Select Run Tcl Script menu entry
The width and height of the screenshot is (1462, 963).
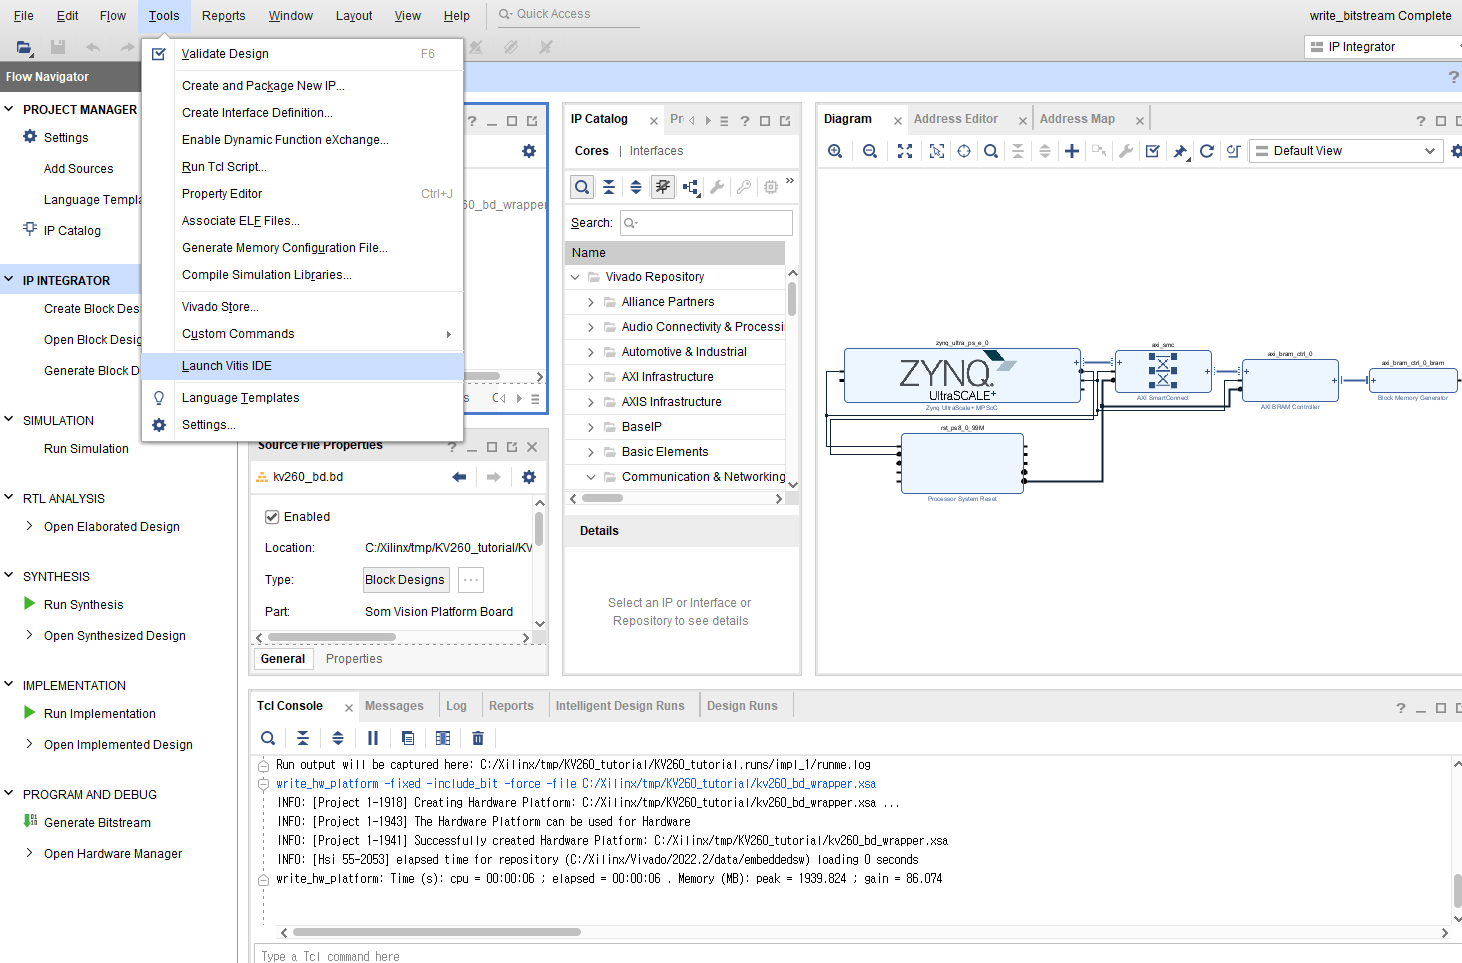coord(302,167)
